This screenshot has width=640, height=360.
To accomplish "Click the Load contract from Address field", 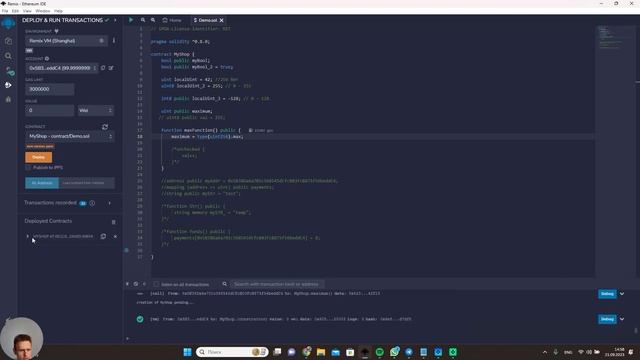I will 87,183.
